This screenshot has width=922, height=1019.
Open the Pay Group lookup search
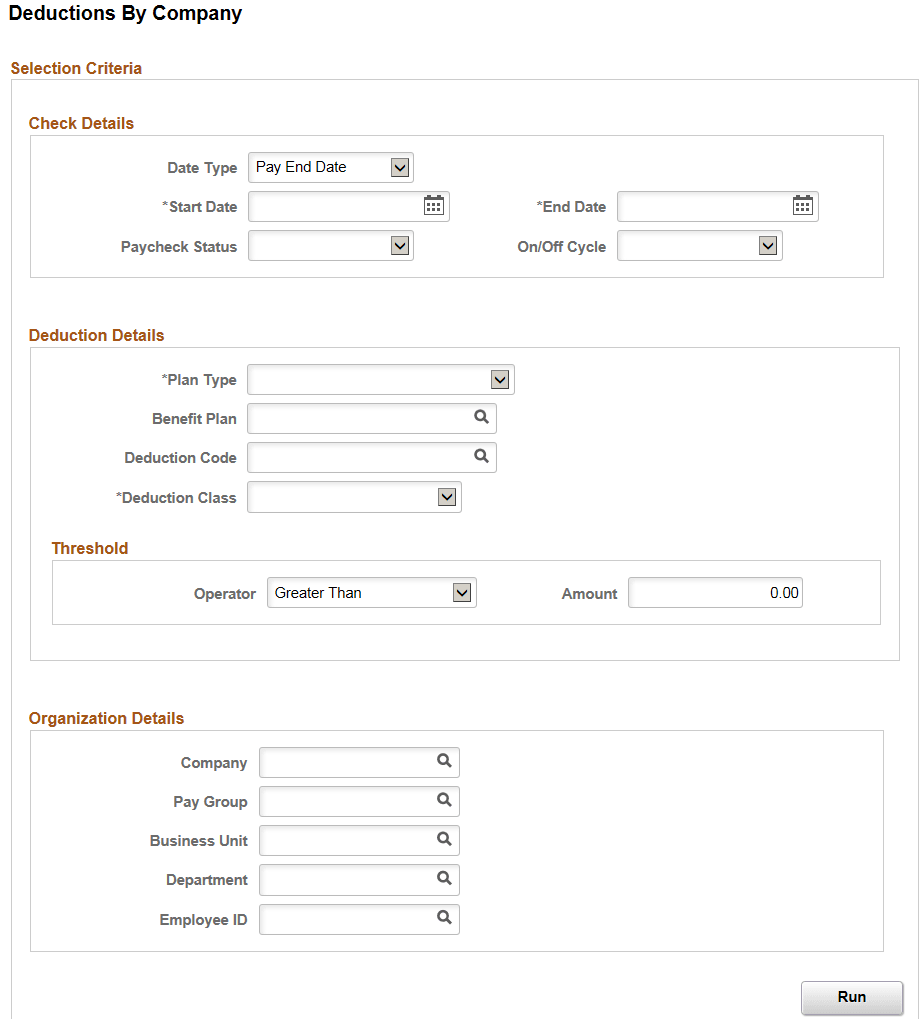point(443,800)
